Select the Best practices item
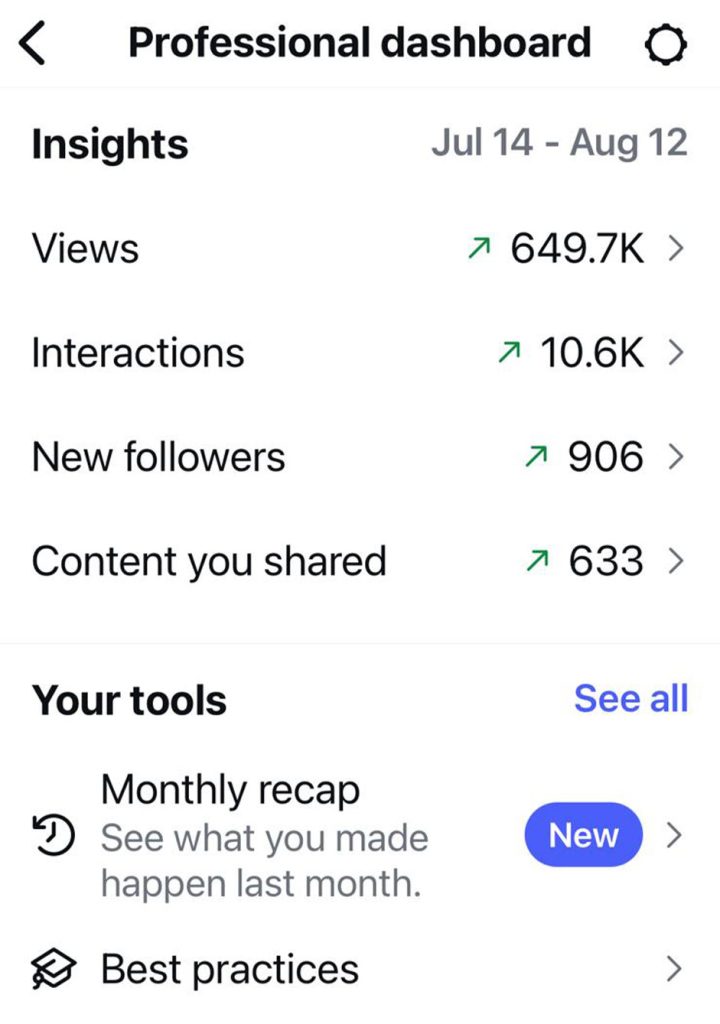The width and height of the screenshot is (720, 1024). [x=230, y=969]
